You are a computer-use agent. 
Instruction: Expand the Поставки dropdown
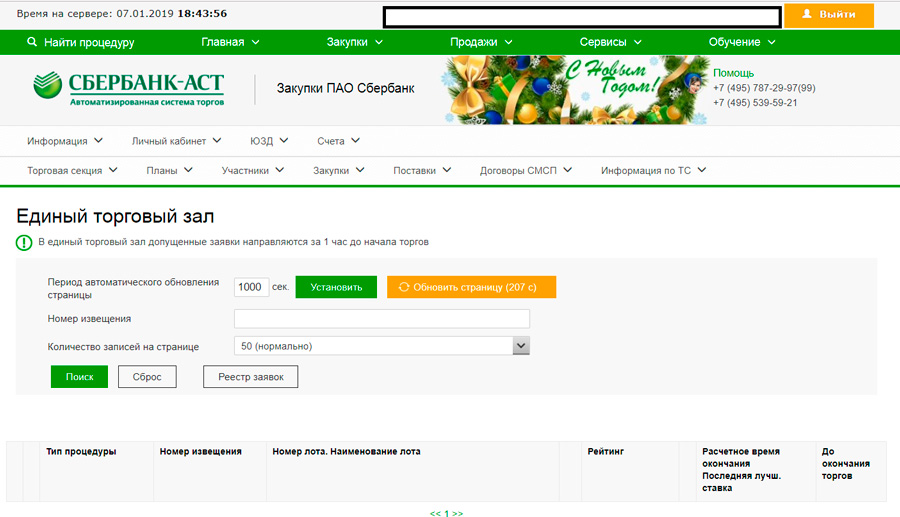click(422, 170)
